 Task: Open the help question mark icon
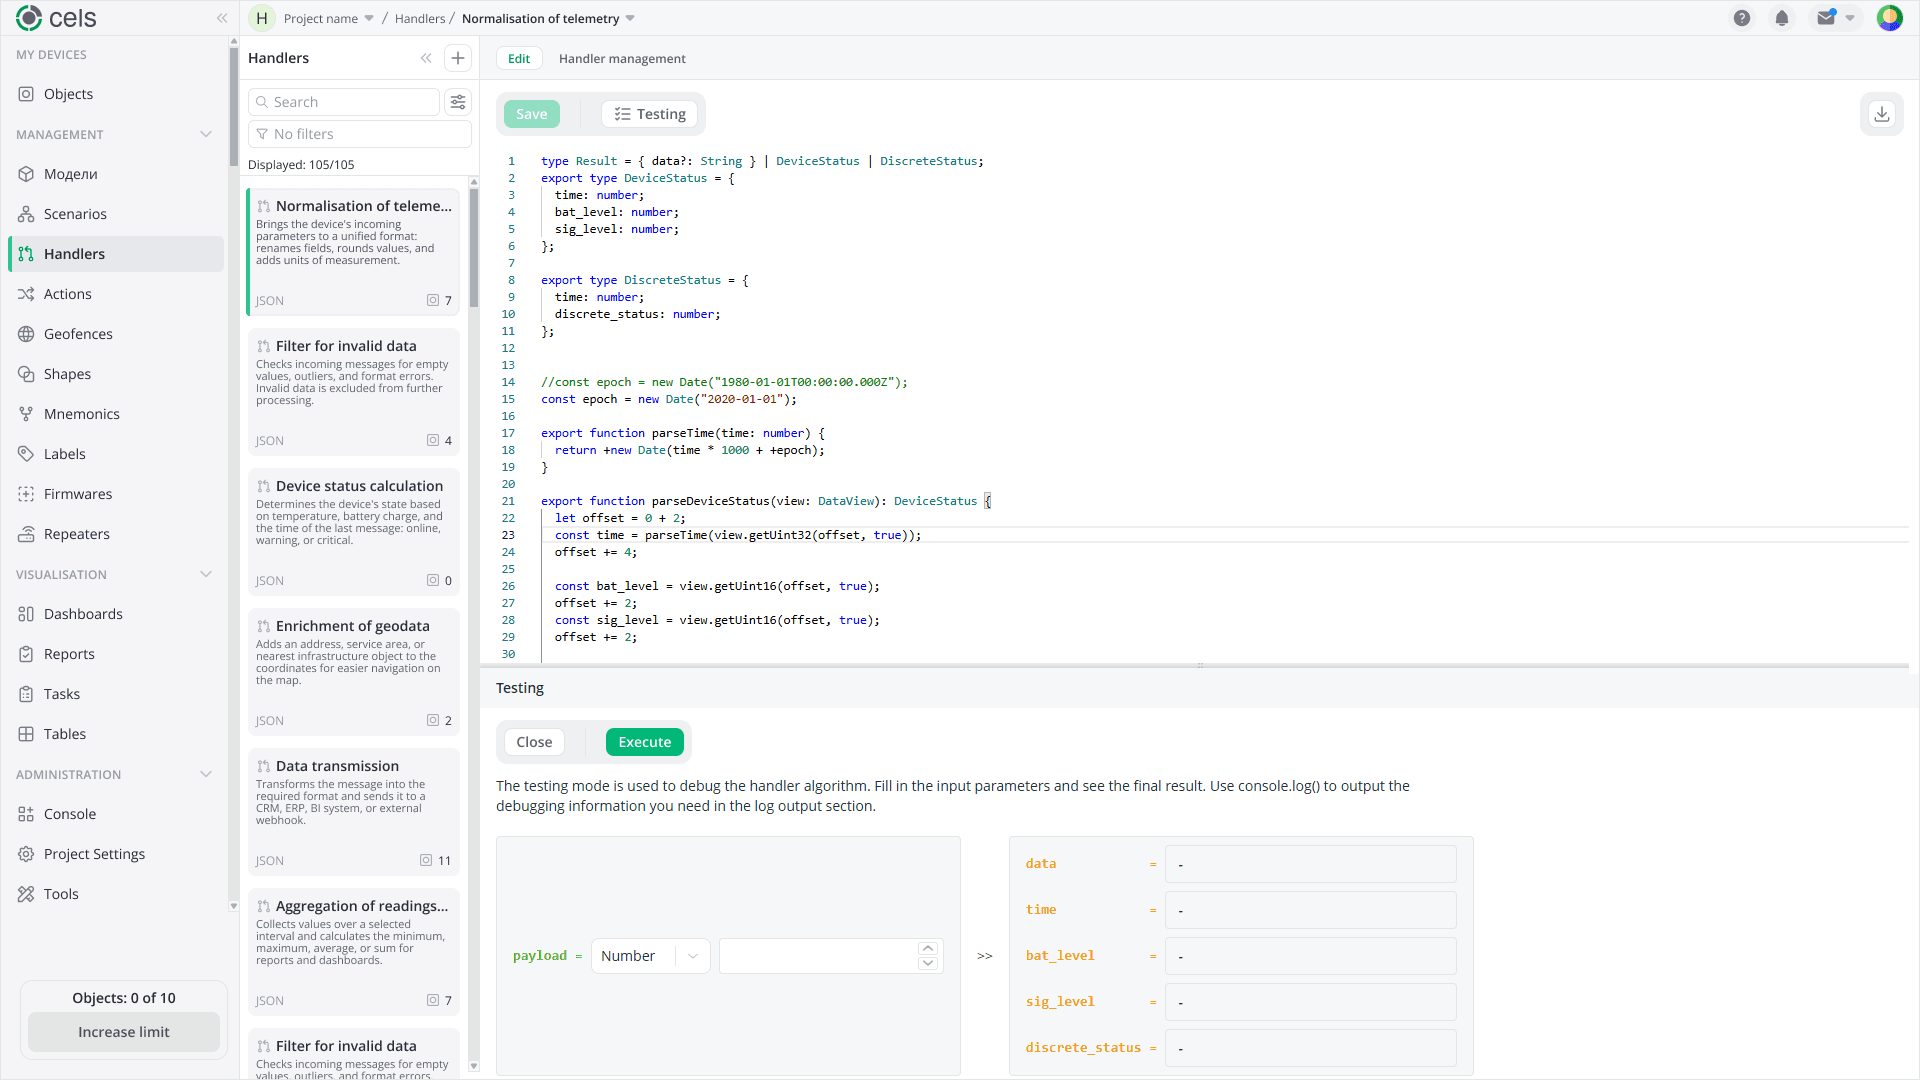pos(1742,18)
